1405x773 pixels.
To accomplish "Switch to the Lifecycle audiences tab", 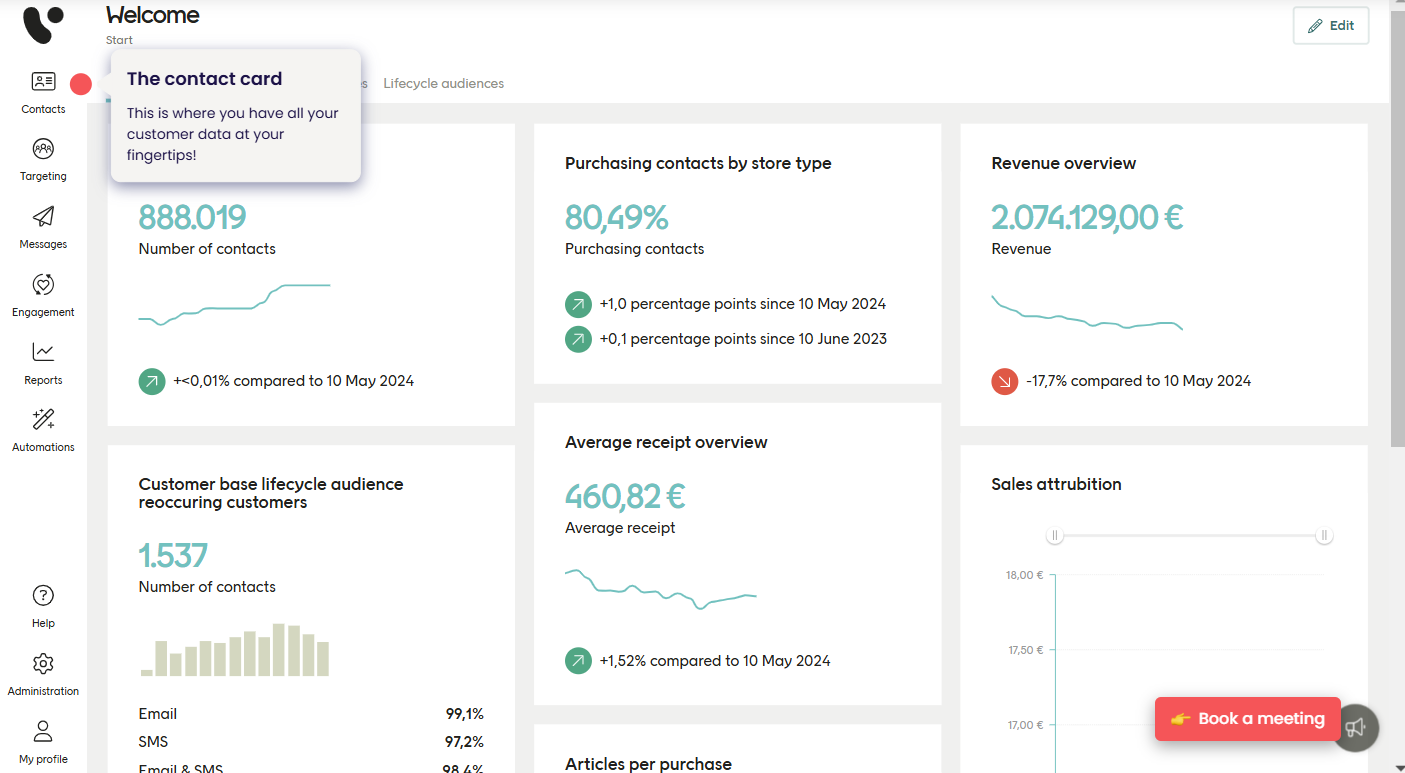I will tap(443, 83).
